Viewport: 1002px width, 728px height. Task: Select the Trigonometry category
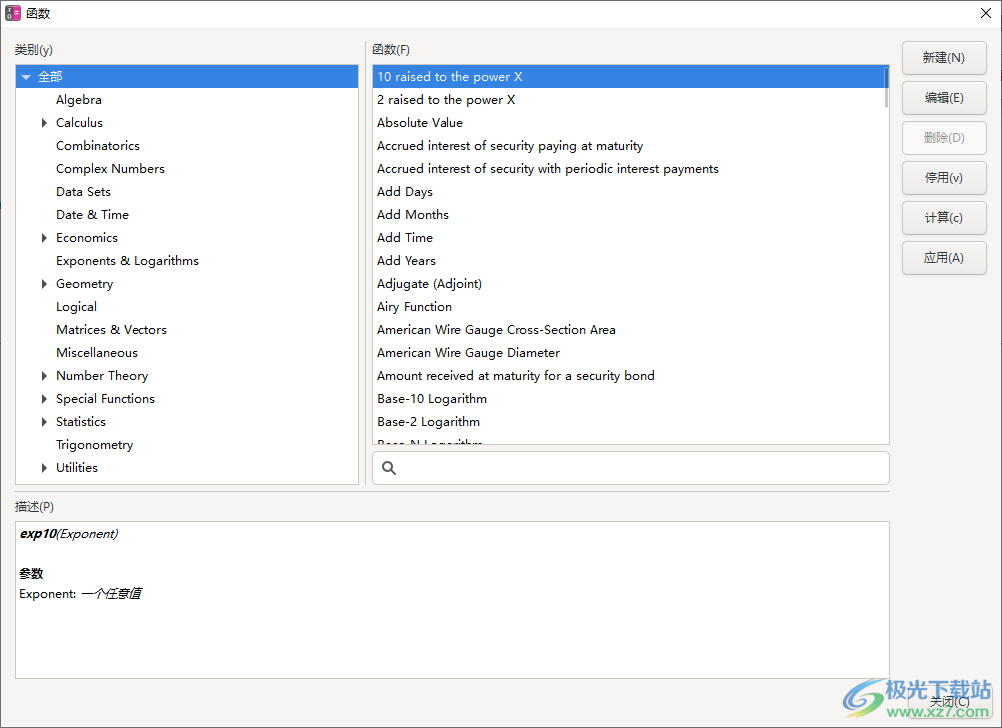94,445
